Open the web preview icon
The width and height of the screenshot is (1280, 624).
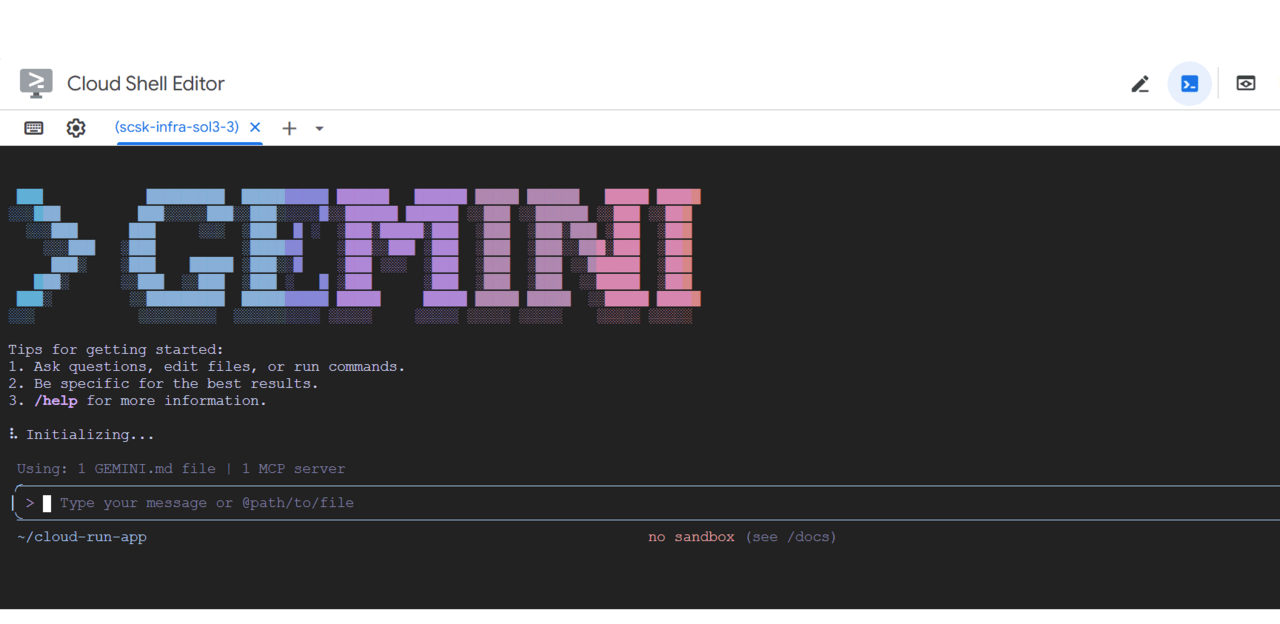(1245, 84)
